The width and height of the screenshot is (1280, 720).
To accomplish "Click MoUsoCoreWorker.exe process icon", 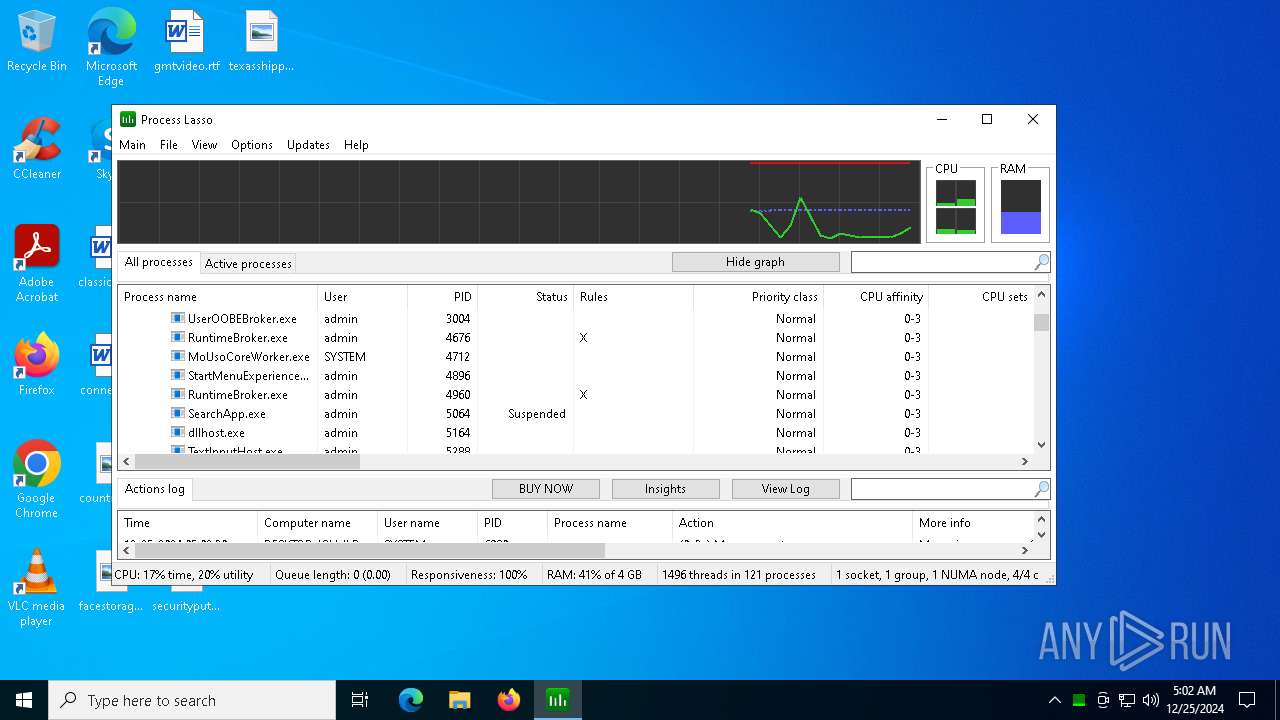I will 178,357.
